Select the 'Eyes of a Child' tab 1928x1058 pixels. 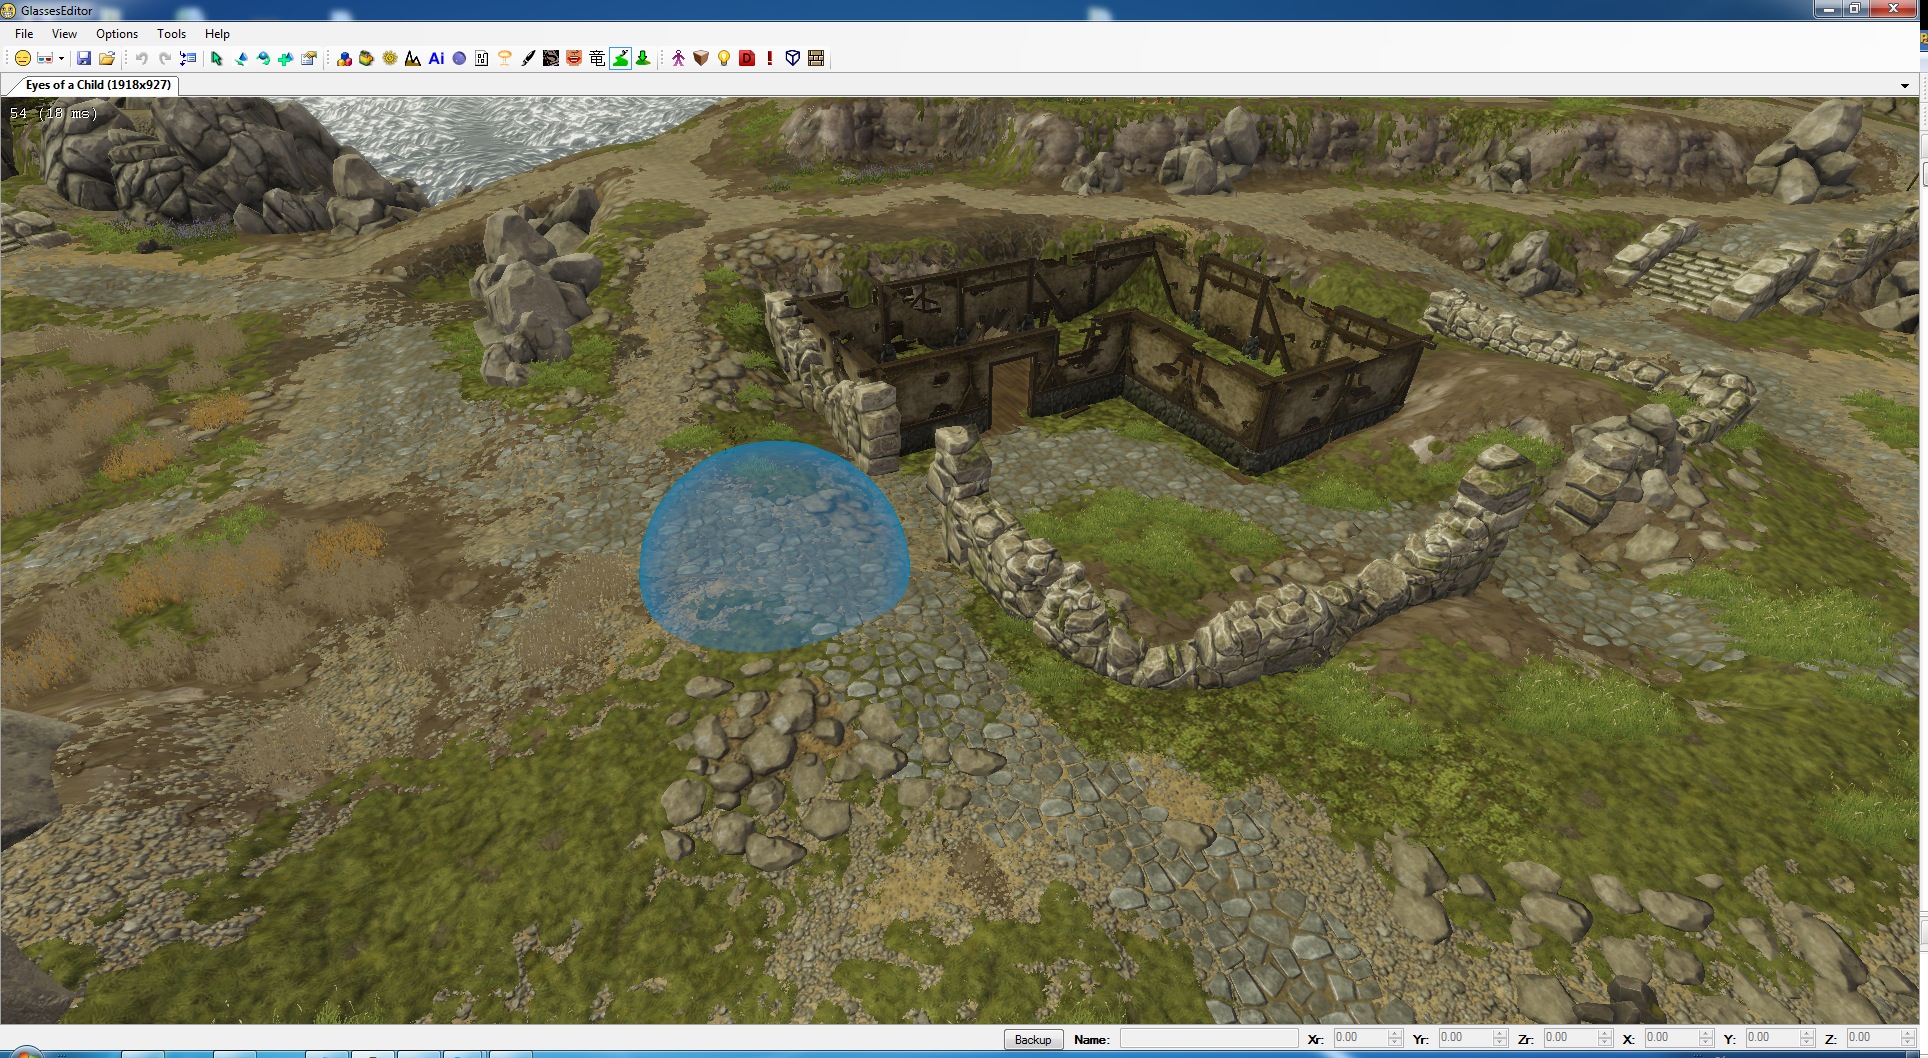(98, 85)
